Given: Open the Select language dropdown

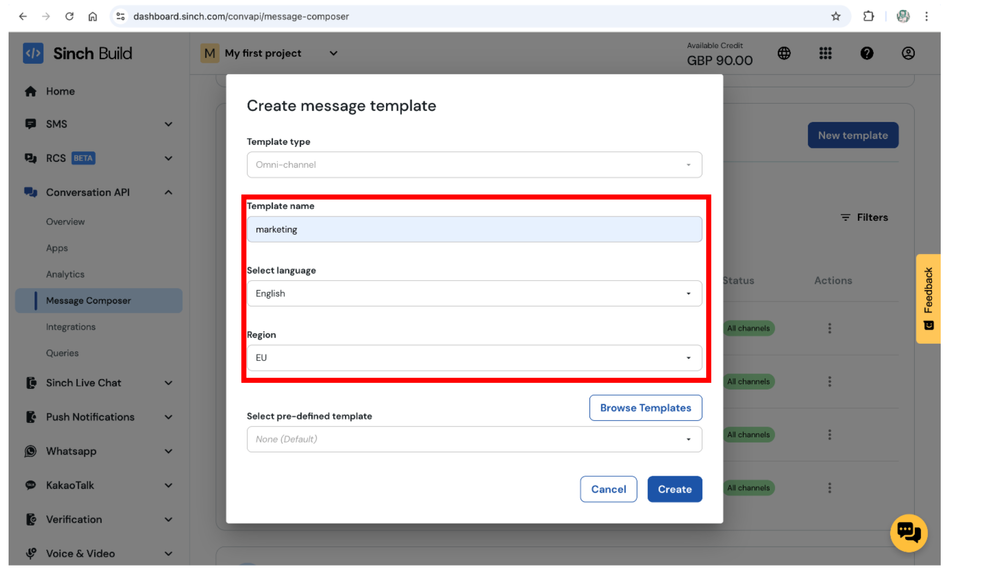Looking at the screenshot, I should click(474, 294).
